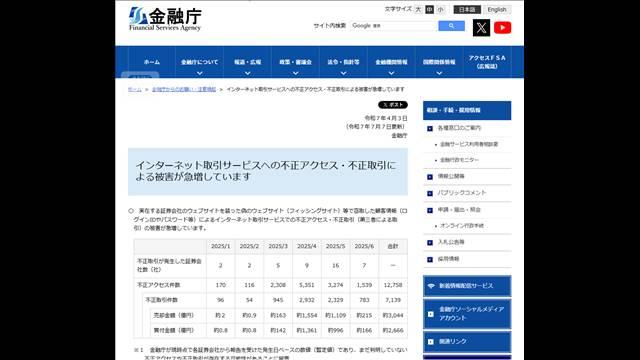Click the 不正取引件数 row label
Viewport: 640px width, 360px height.
(162, 300)
